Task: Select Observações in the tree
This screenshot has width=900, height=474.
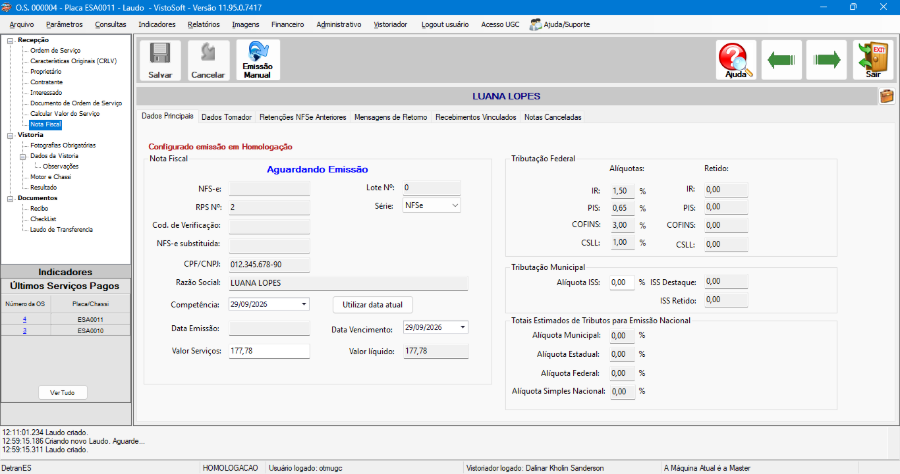Action: coord(60,166)
